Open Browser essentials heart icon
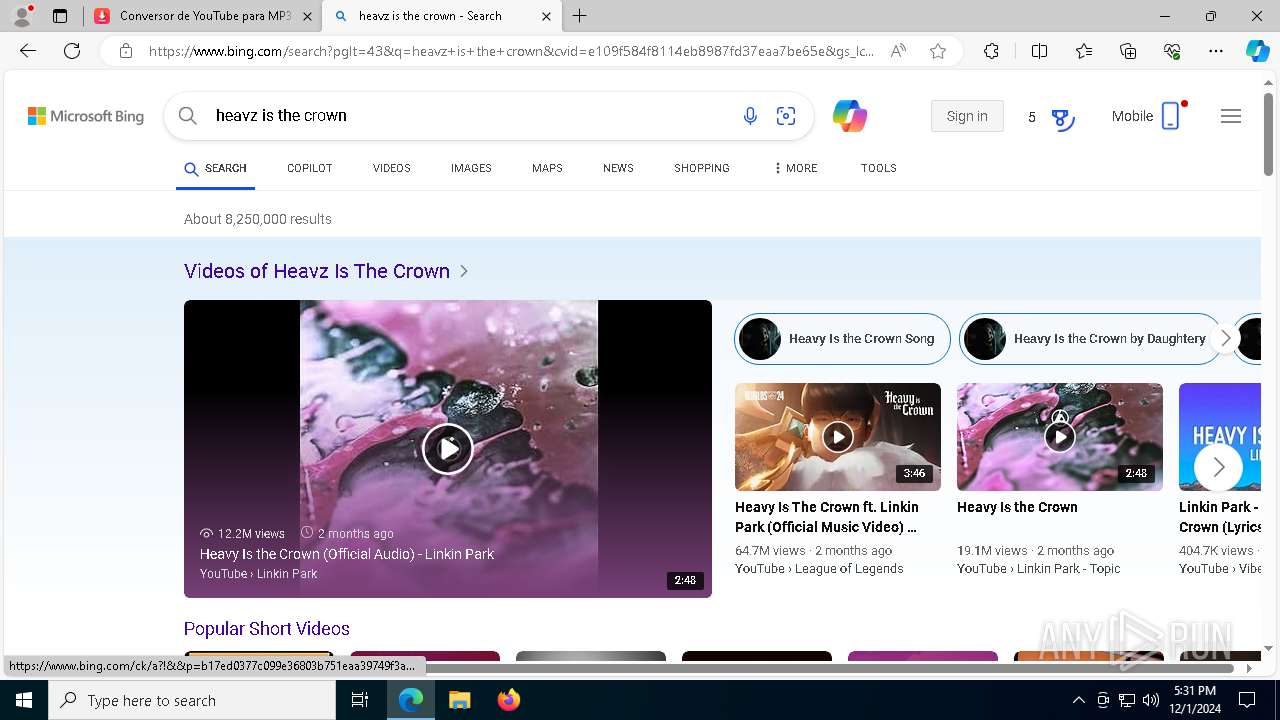 pyautogui.click(x=1172, y=51)
